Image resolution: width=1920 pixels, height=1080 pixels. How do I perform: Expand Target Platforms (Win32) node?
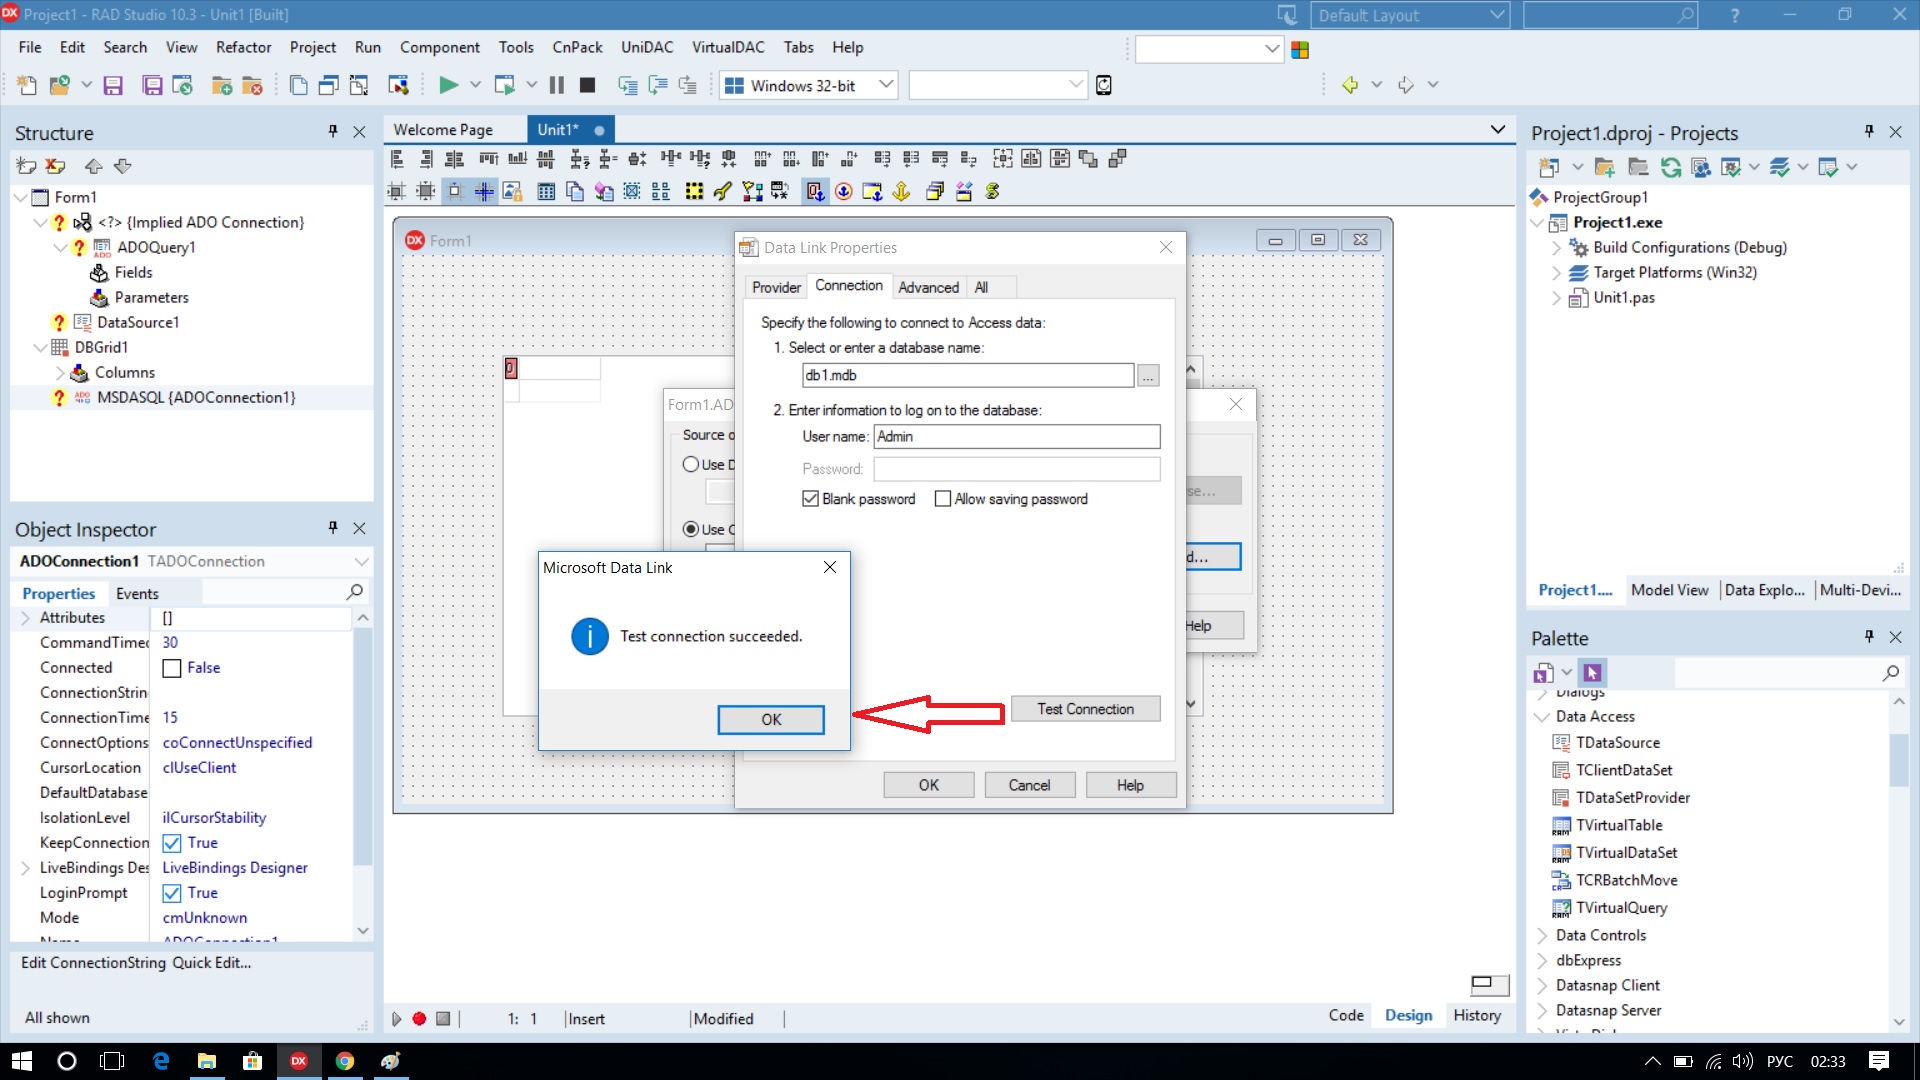1556,272
